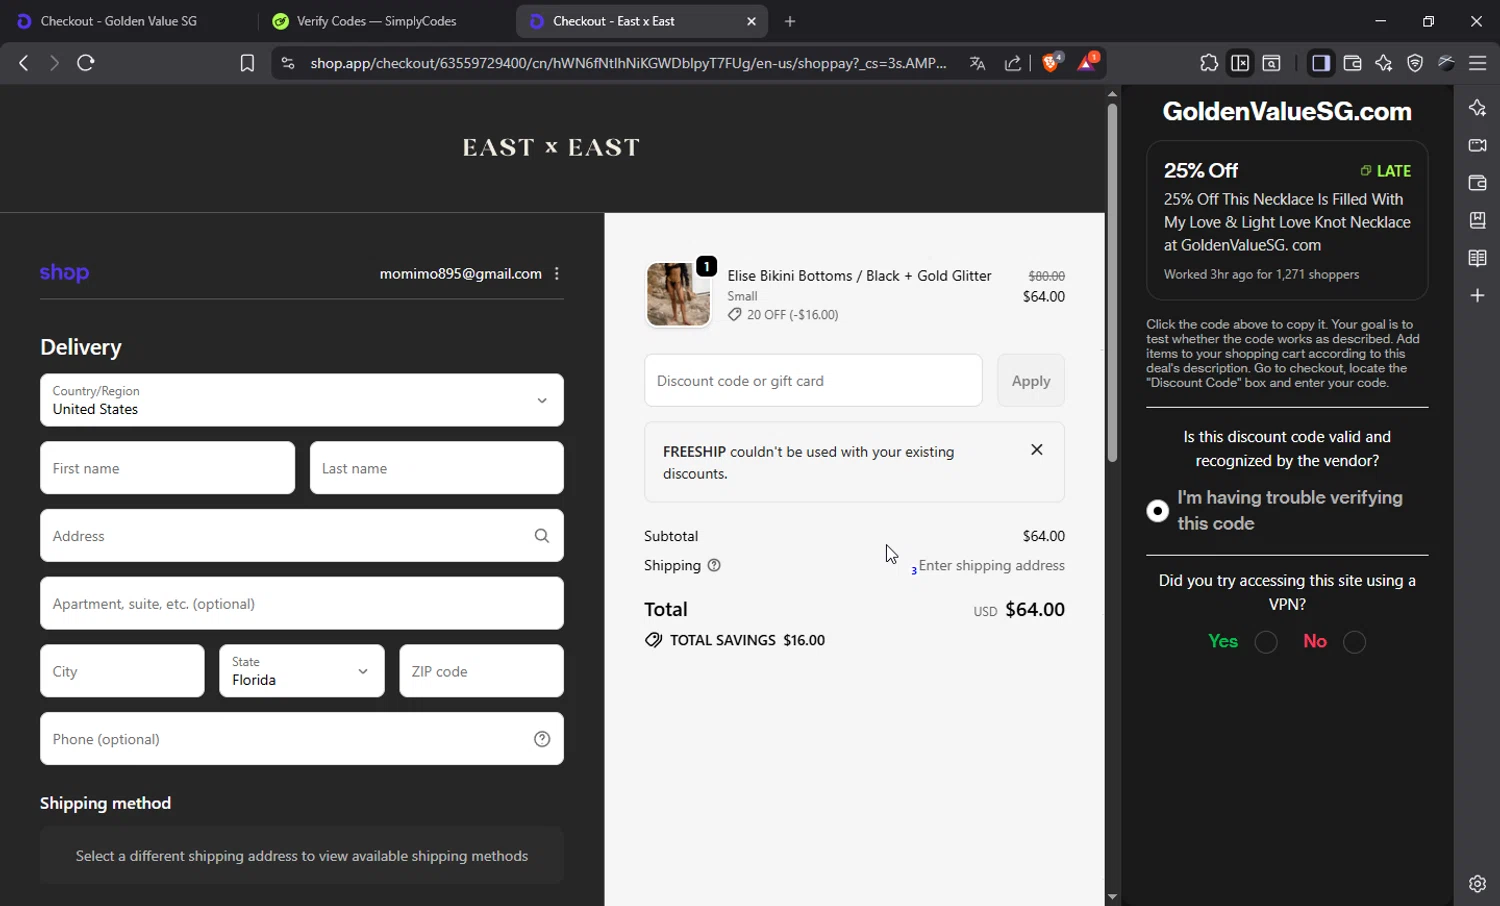Select No for VPN question
Screen dimensions: 1500x906
click(1354, 642)
